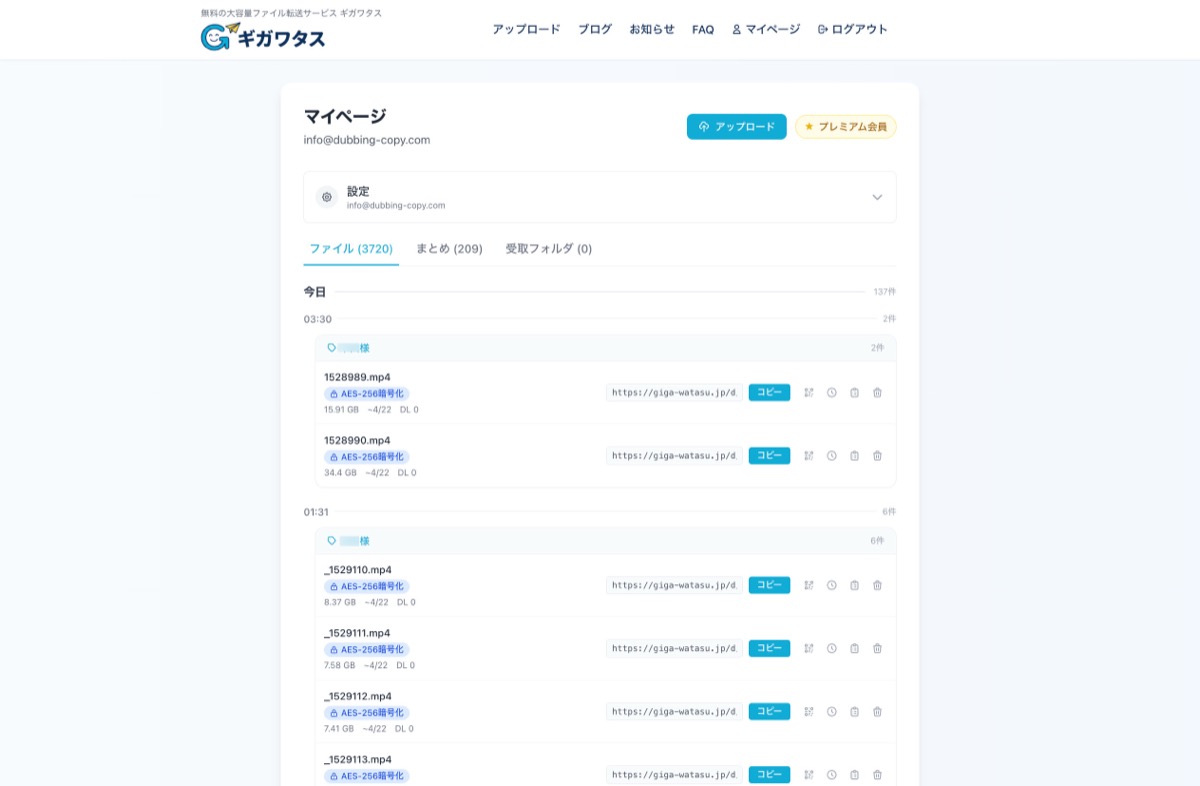Open the 受取フォルダ (0) tab
Viewport: 1200px width, 786px height.
[x=548, y=249]
